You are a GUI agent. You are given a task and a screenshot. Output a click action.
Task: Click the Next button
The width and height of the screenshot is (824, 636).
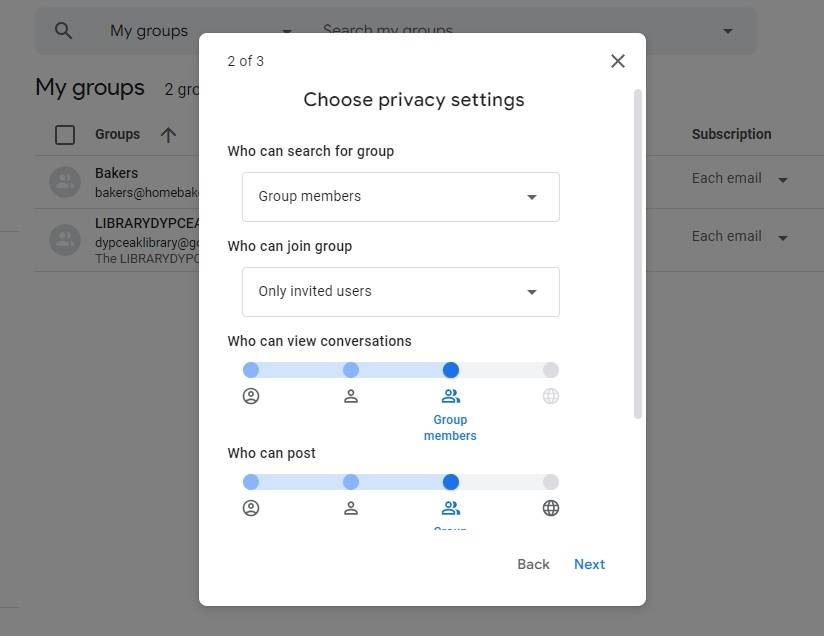click(589, 564)
